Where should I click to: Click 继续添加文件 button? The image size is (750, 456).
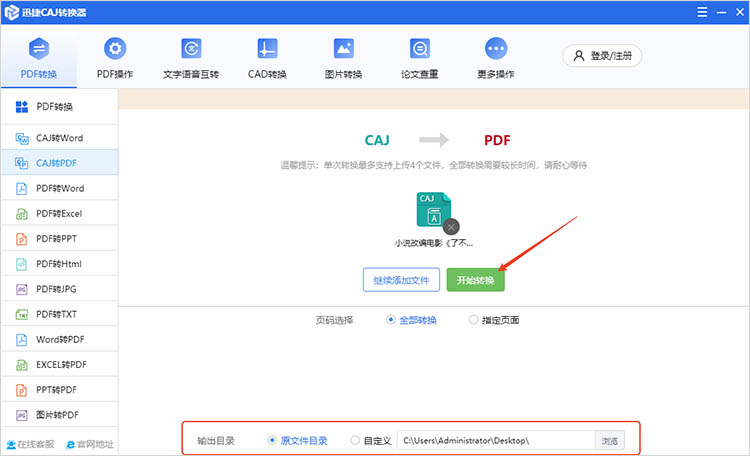[401, 280]
